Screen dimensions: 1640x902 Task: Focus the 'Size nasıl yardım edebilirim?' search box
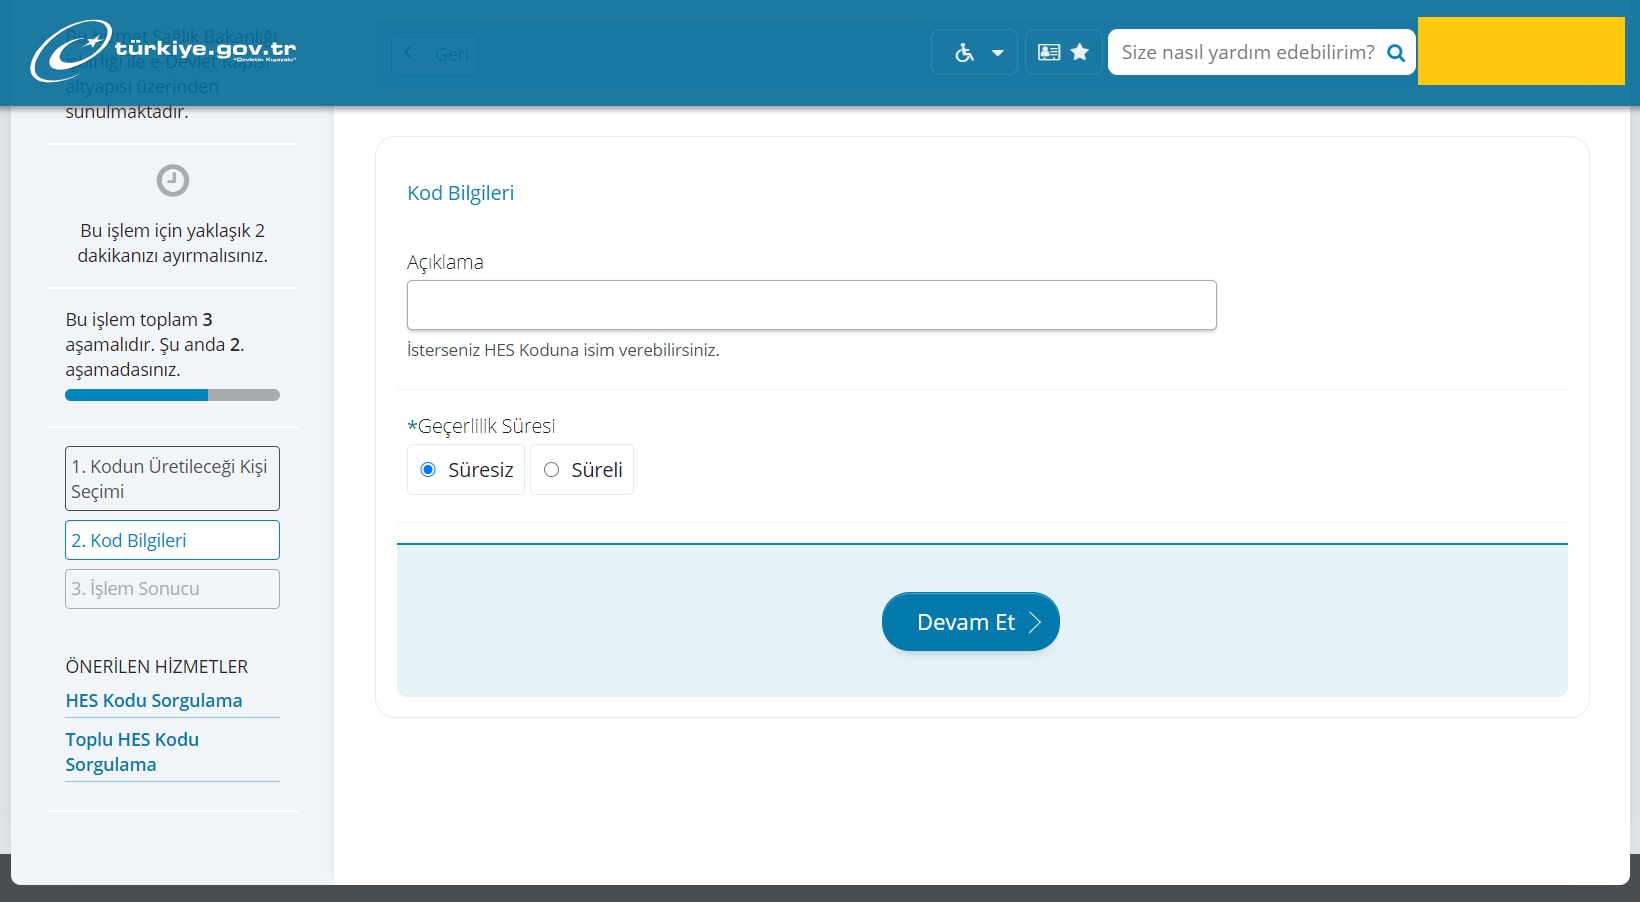pos(1247,53)
